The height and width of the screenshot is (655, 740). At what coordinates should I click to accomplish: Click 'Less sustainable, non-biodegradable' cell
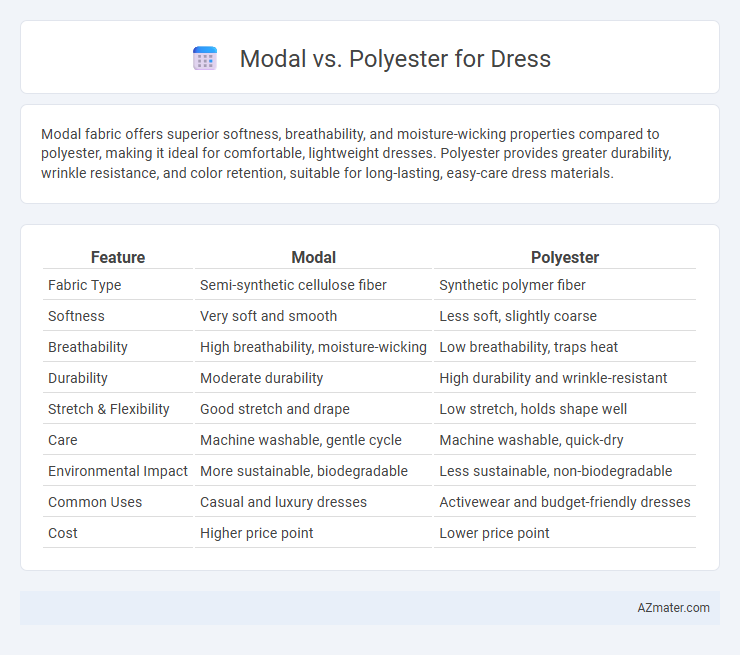555,471
